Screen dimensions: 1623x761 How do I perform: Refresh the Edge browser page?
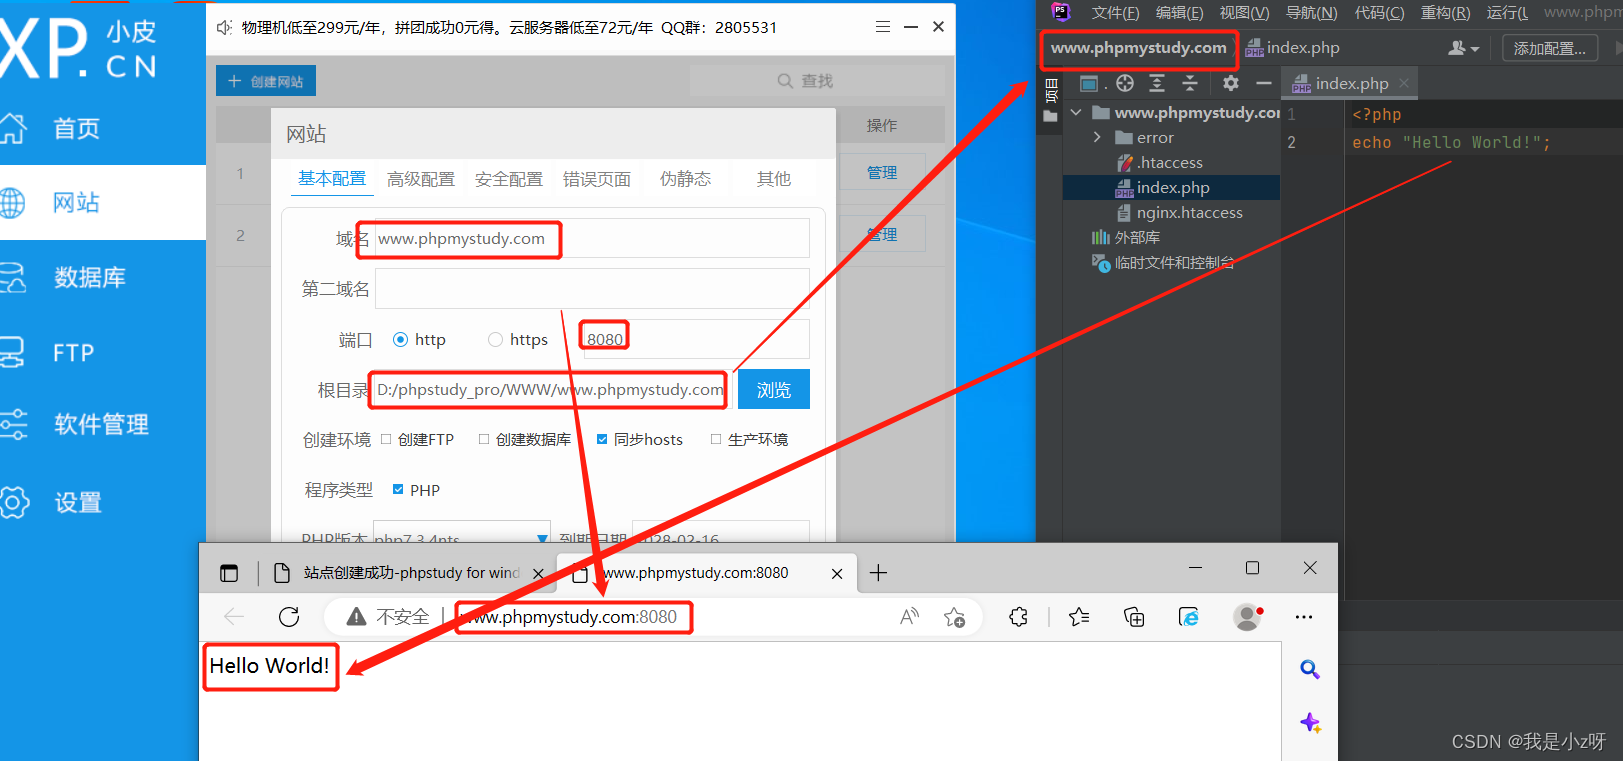click(x=289, y=617)
